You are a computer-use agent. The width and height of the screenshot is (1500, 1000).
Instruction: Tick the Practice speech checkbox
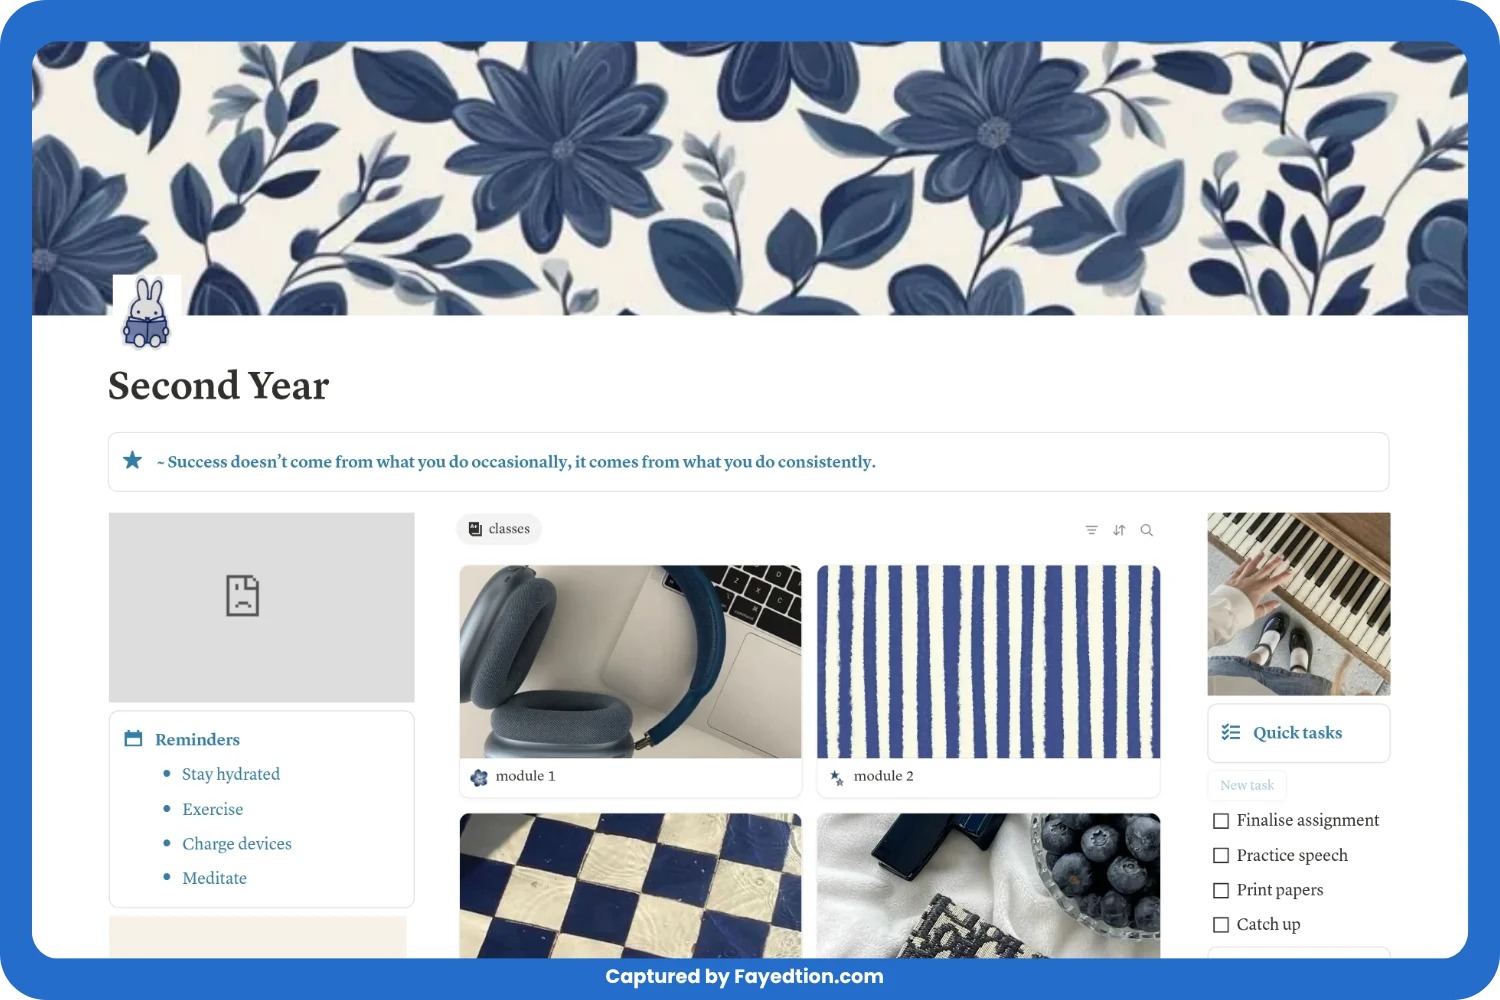[x=1221, y=856]
